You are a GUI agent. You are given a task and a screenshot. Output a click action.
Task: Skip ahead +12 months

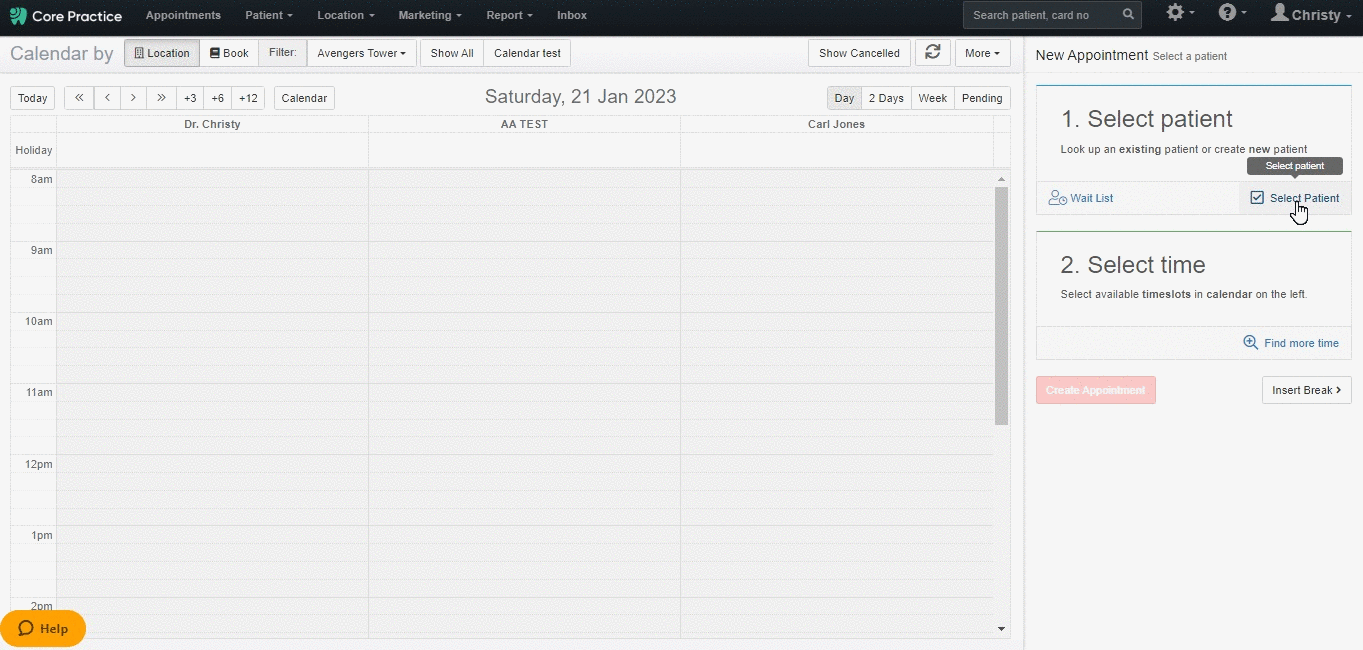click(248, 98)
